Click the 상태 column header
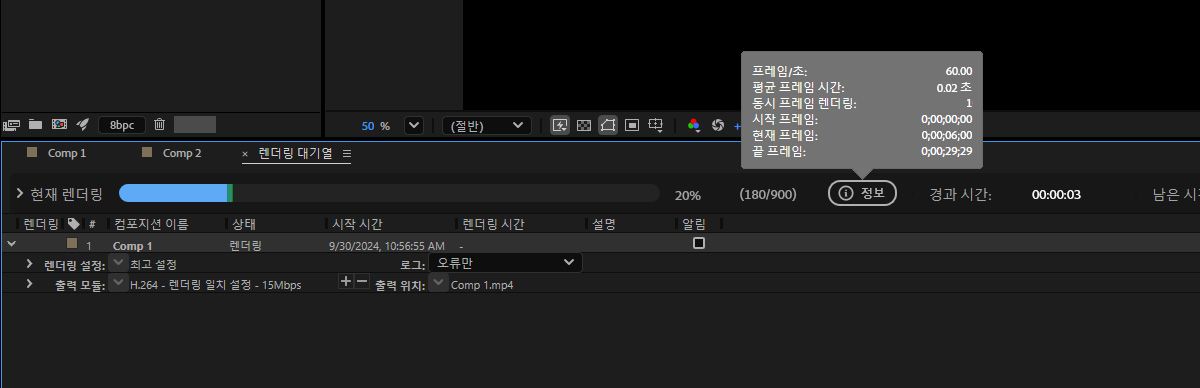The width and height of the screenshot is (1200, 388). point(244,223)
